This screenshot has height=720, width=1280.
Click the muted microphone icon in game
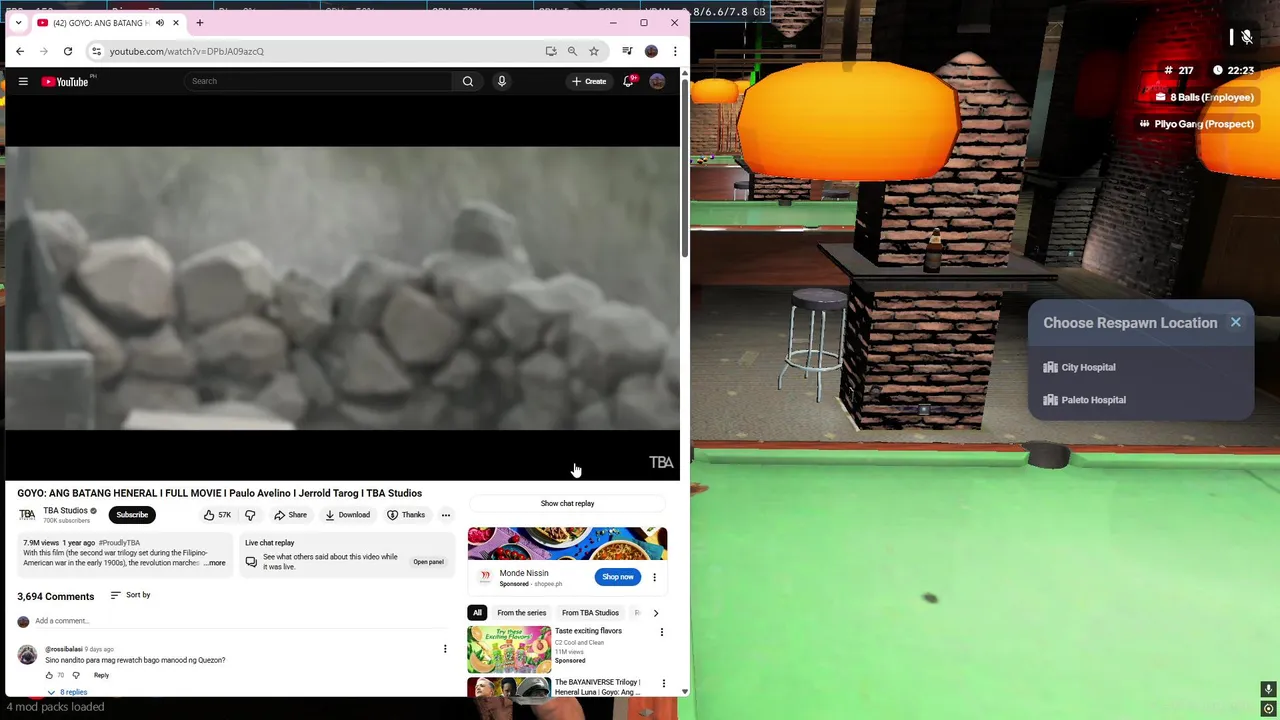click(1247, 37)
